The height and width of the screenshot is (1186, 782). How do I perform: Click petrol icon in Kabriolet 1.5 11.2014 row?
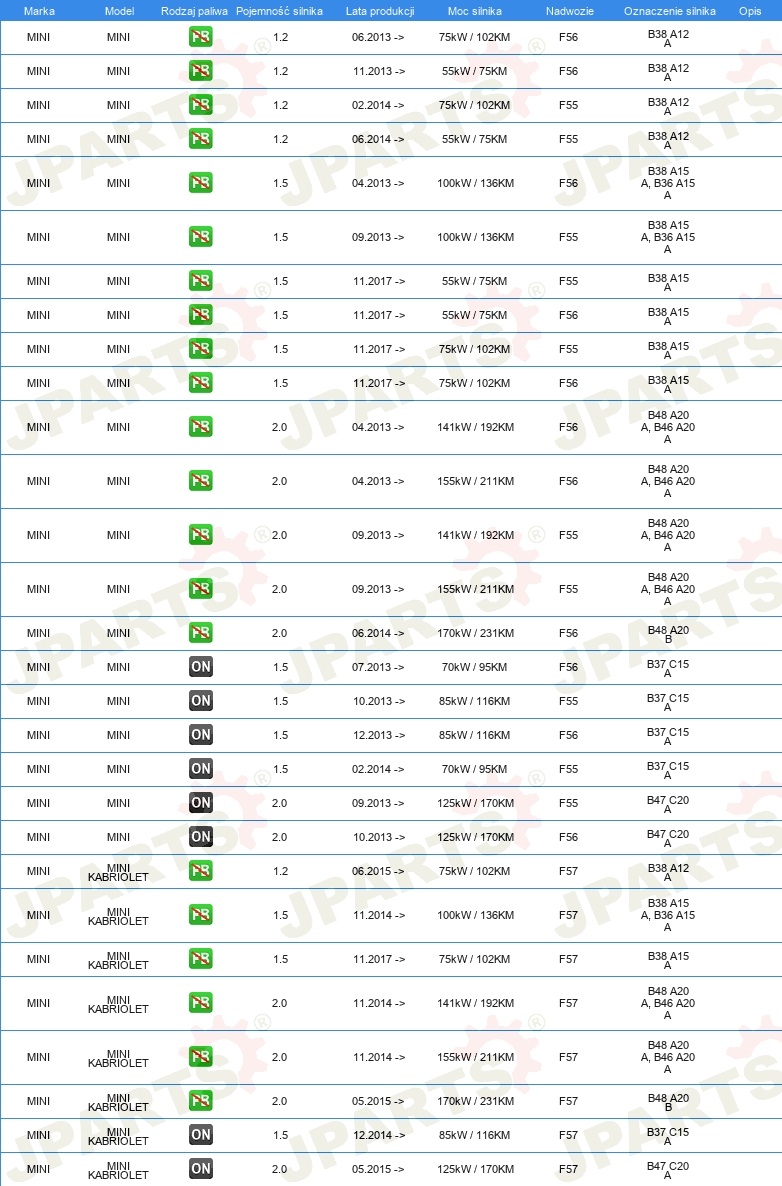tap(200, 914)
